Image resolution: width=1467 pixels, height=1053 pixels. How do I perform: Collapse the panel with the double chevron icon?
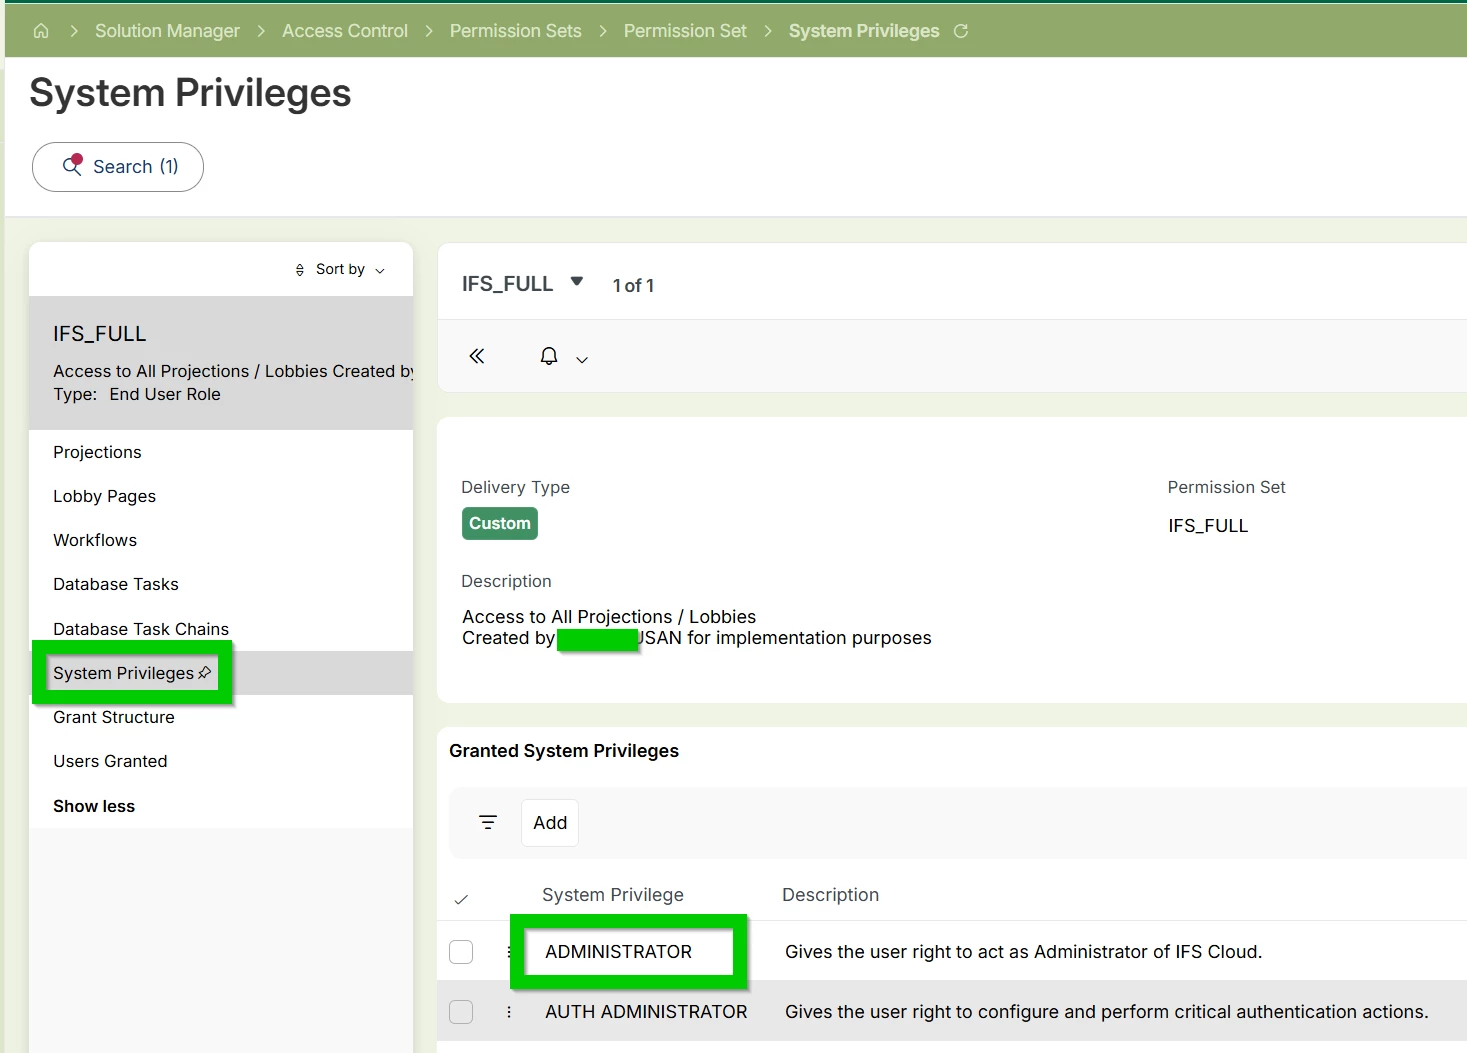[477, 356]
